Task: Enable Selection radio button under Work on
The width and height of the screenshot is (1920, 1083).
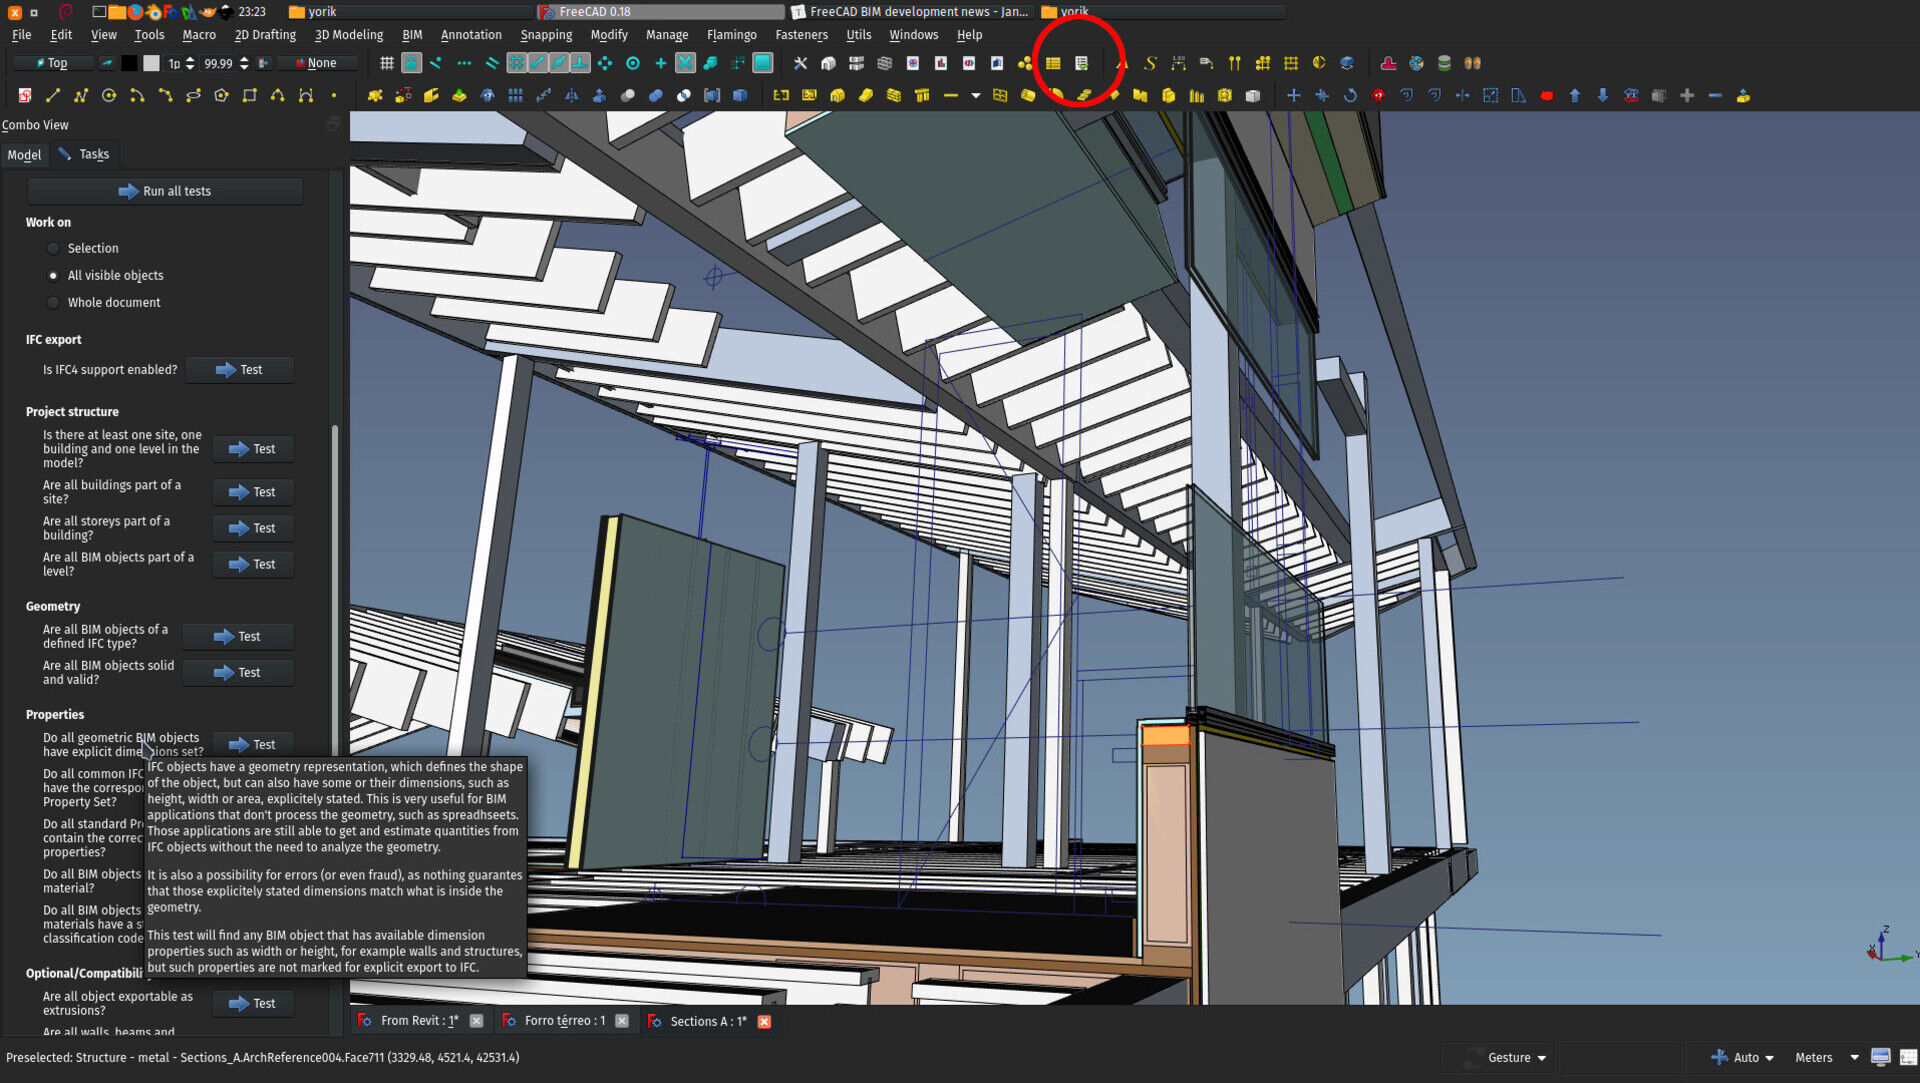Action: 54,248
